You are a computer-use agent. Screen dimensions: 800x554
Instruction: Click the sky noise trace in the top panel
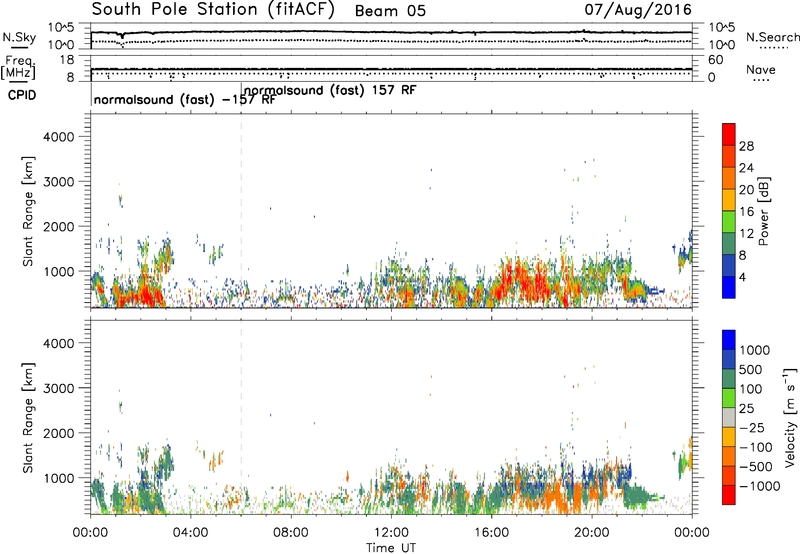pyautogui.click(x=391, y=32)
